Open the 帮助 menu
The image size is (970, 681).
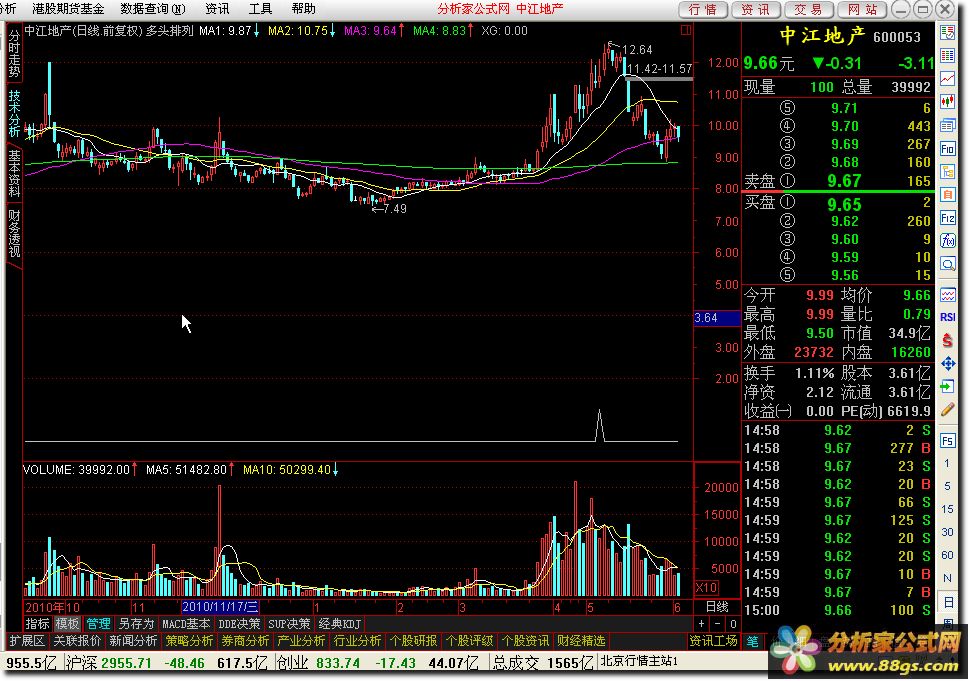303,9
